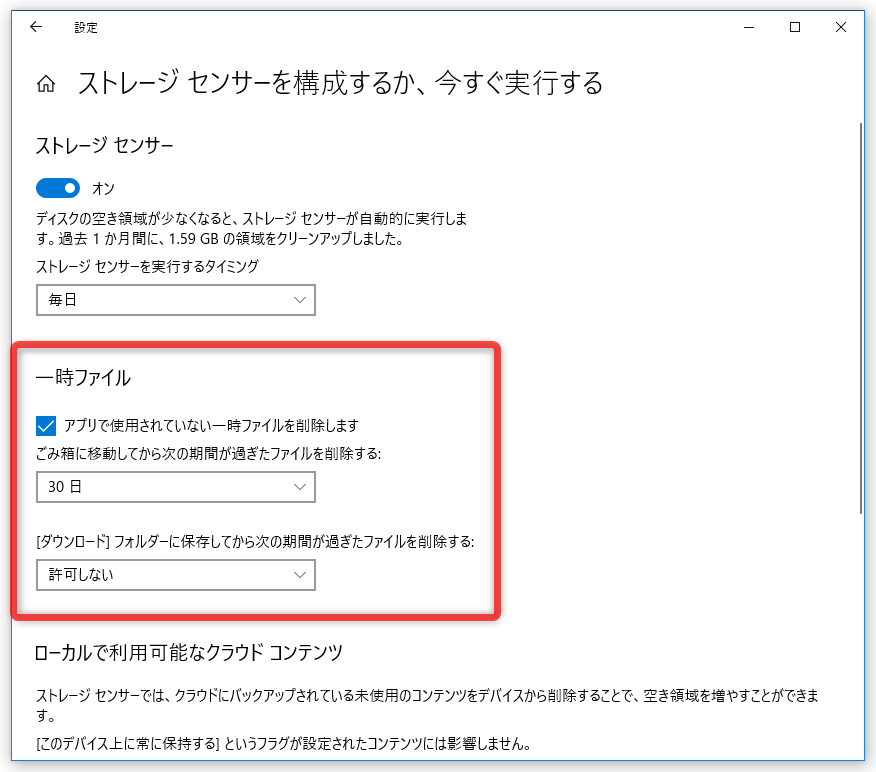Turn off the ストレージ センサー toggle
The height and width of the screenshot is (772, 876).
[x=58, y=188]
